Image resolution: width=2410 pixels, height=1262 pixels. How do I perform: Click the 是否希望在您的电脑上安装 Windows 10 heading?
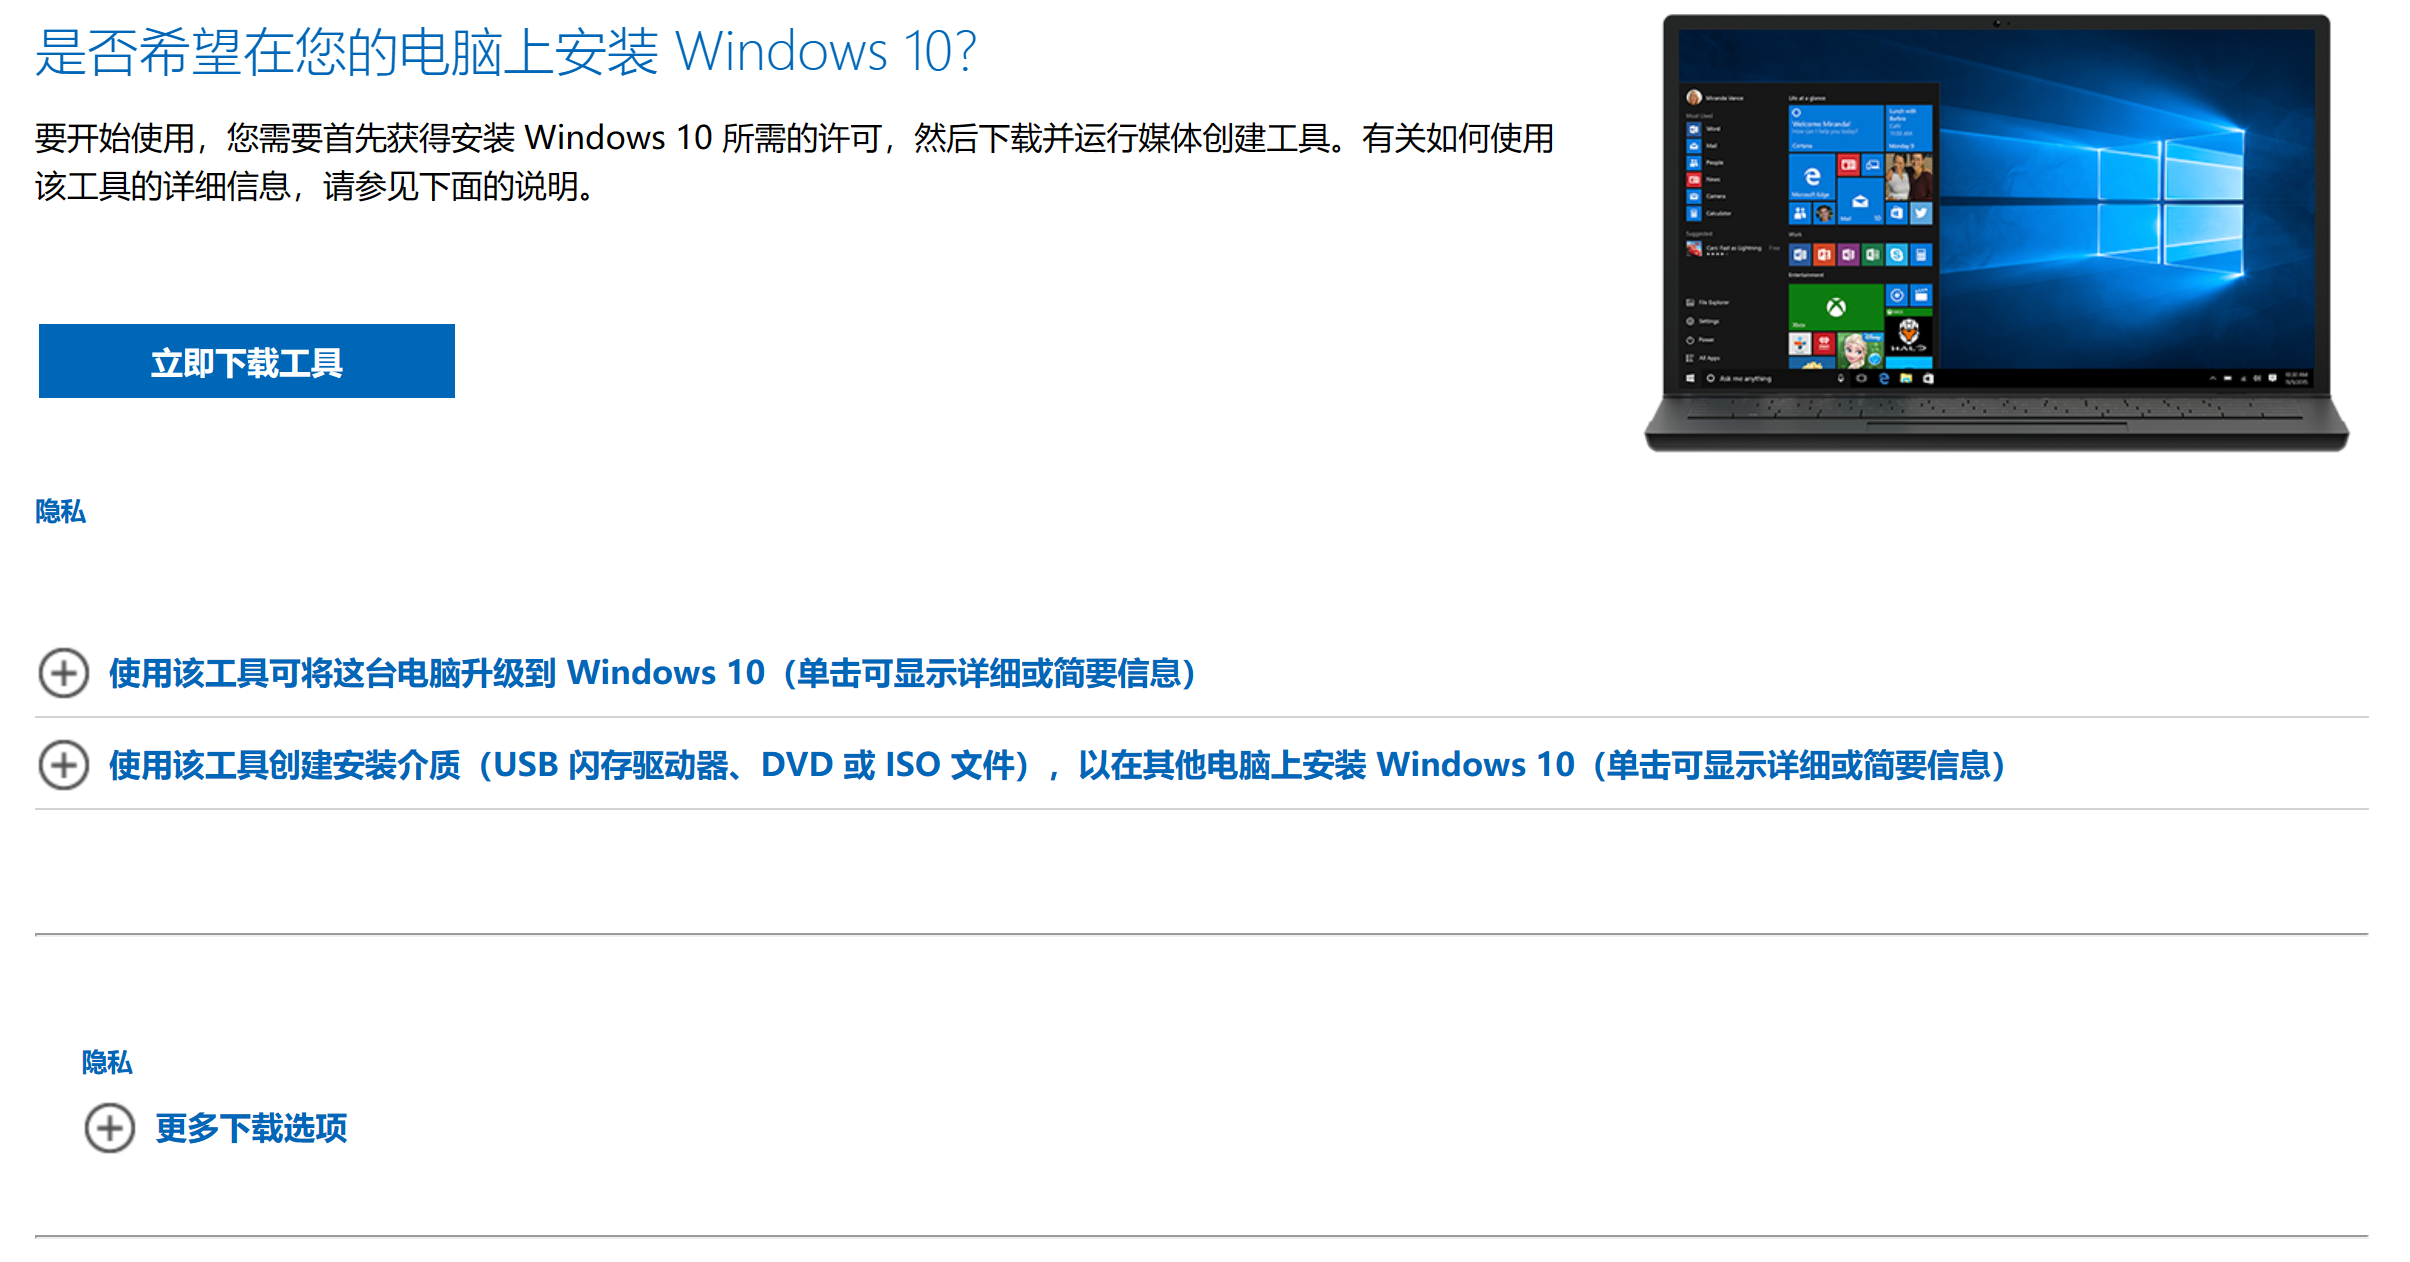pyautogui.click(x=506, y=52)
